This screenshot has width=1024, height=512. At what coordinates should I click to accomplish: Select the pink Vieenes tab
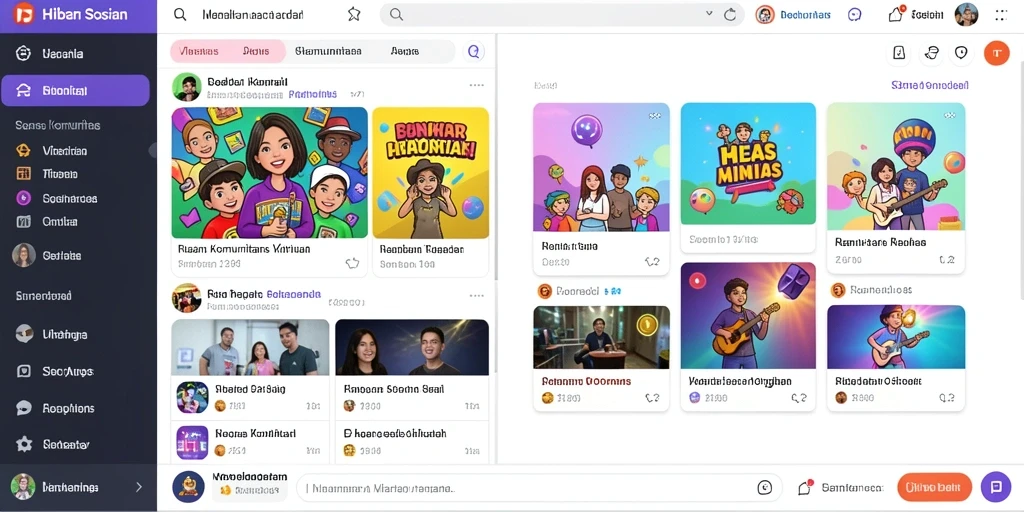point(199,51)
